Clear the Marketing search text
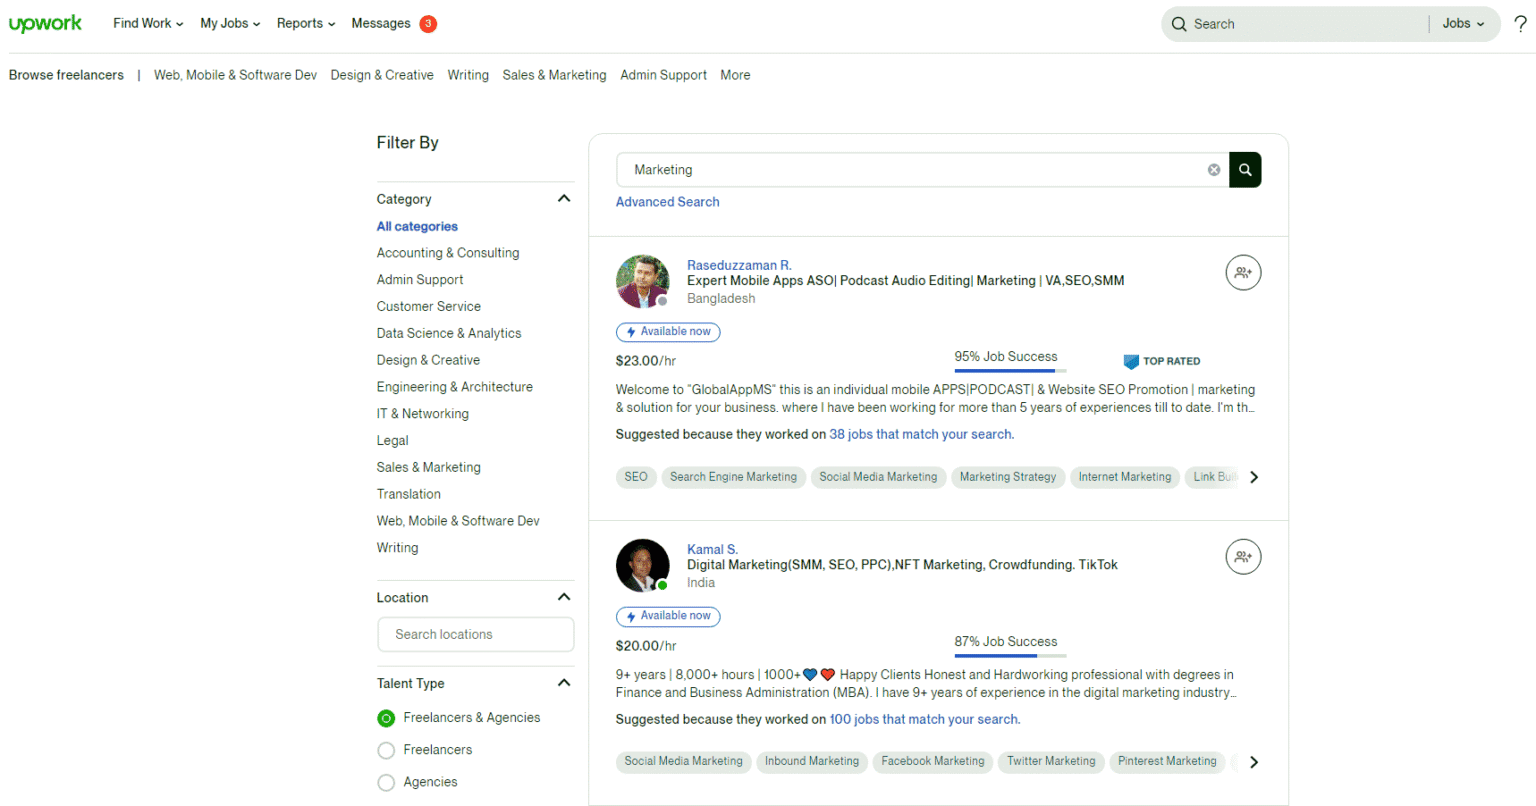Viewport: 1536px width, 806px height. (x=1213, y=170)
